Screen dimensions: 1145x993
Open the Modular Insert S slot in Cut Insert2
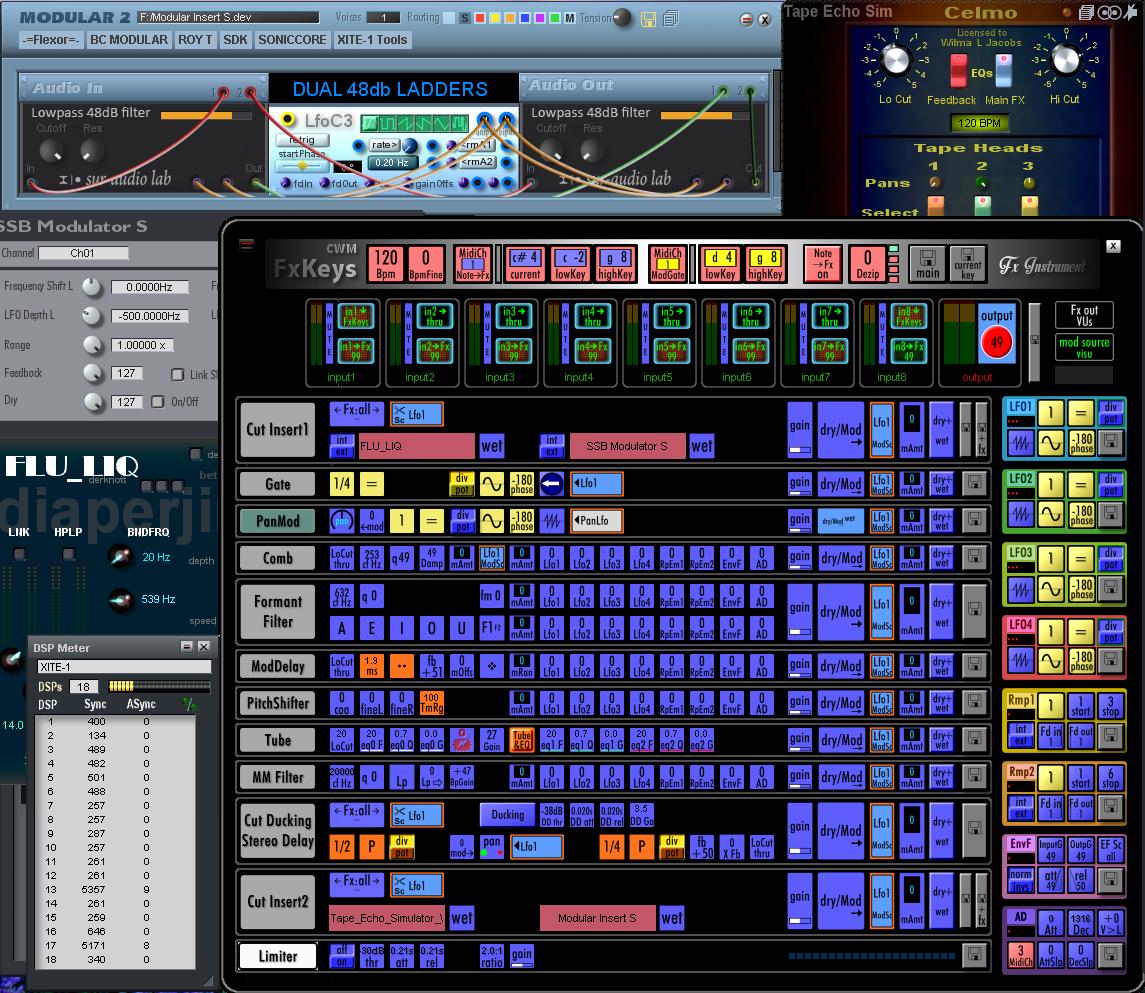(x=597, y=918)
